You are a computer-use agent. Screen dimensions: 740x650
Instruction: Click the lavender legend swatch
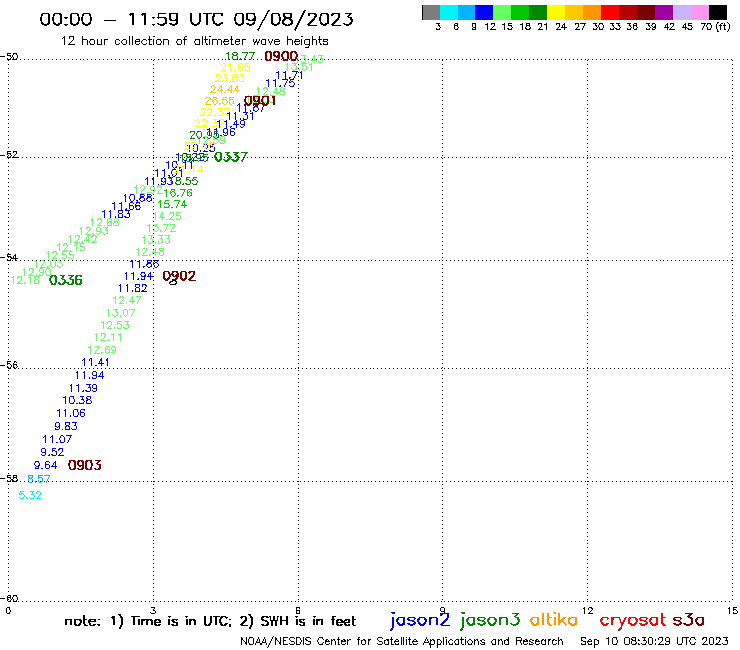pos(681,12)
